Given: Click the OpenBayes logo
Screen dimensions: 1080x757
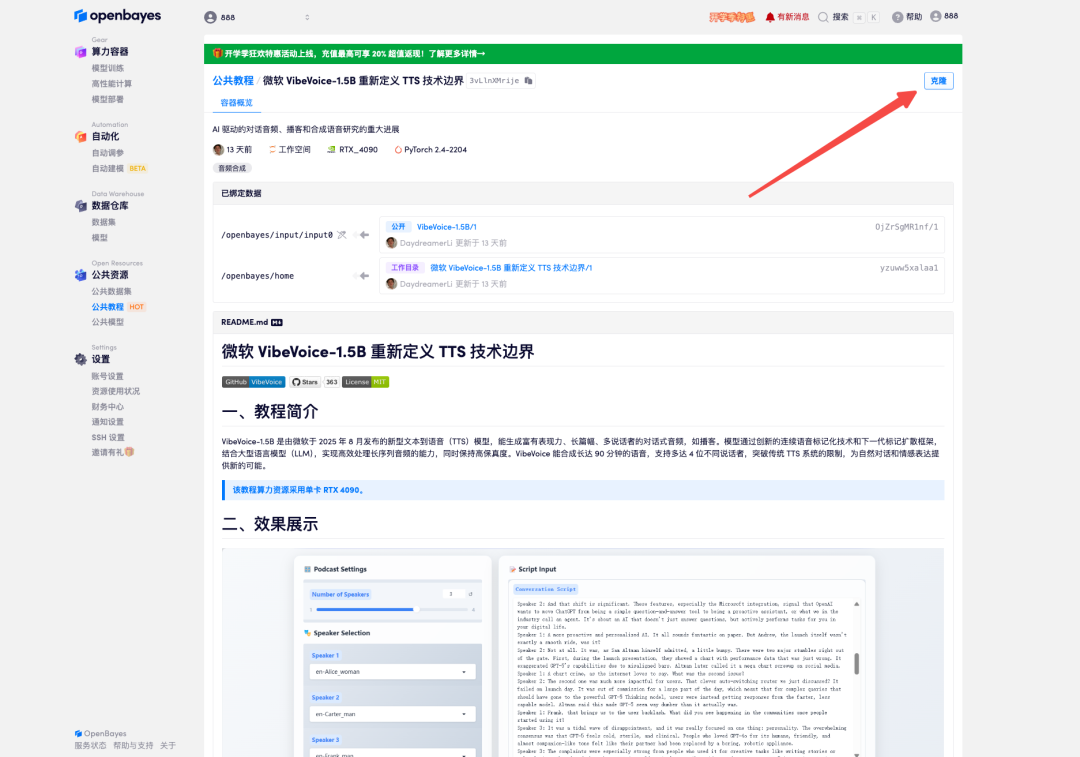Looking at the screenshot, I should (117, 16).
